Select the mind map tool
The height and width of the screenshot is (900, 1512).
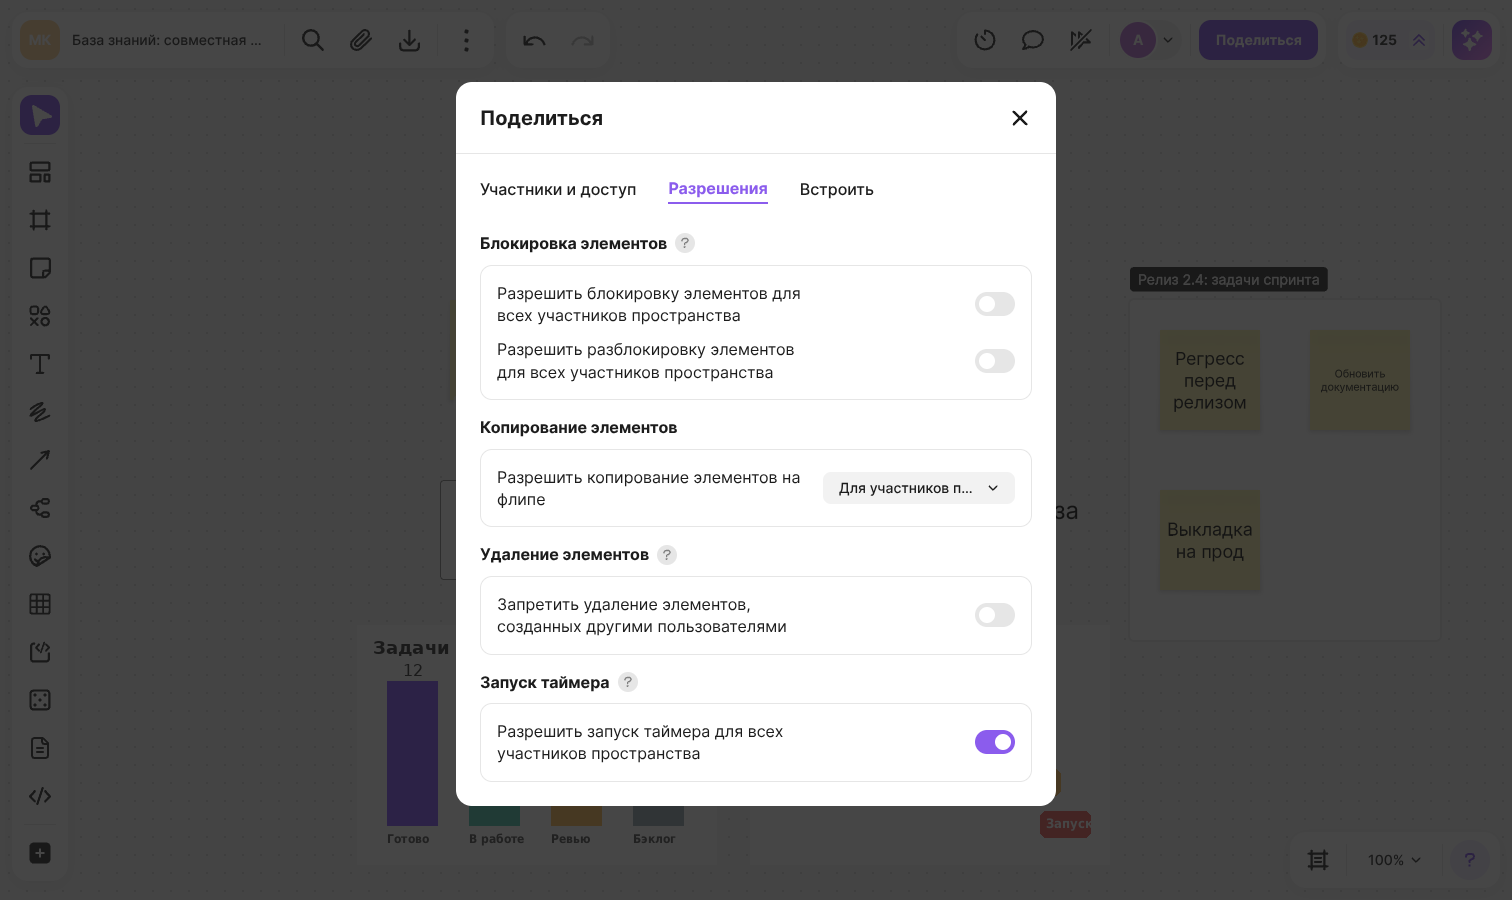[40, 508]
